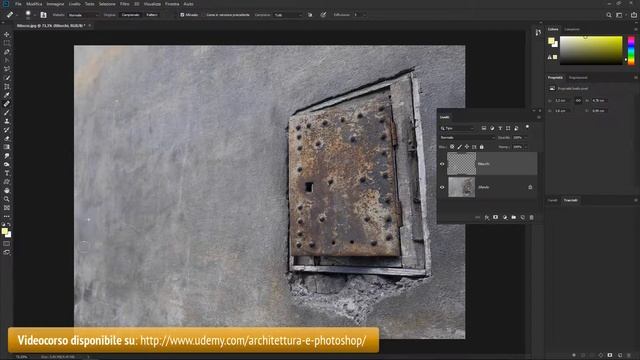Select the Pattern source option

pos(152,15)
